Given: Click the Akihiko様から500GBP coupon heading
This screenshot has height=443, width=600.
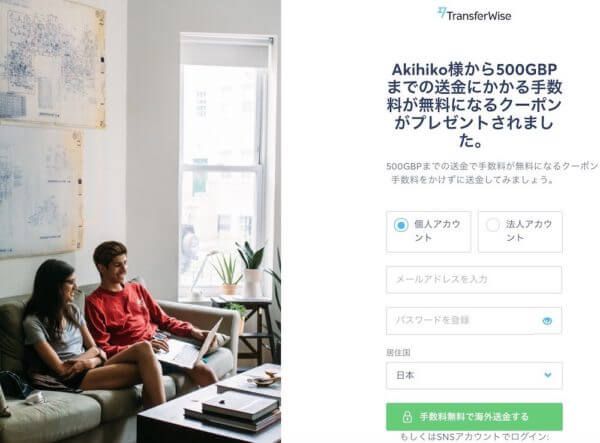Looking at the screenshot, I should point(474,105).
